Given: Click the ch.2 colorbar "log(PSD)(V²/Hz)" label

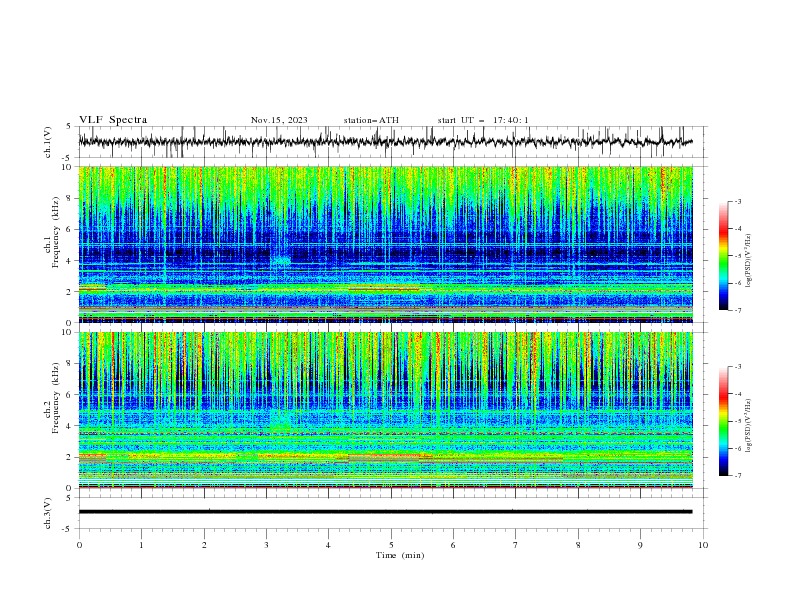Looking at the screenshot, I should 748,425.
